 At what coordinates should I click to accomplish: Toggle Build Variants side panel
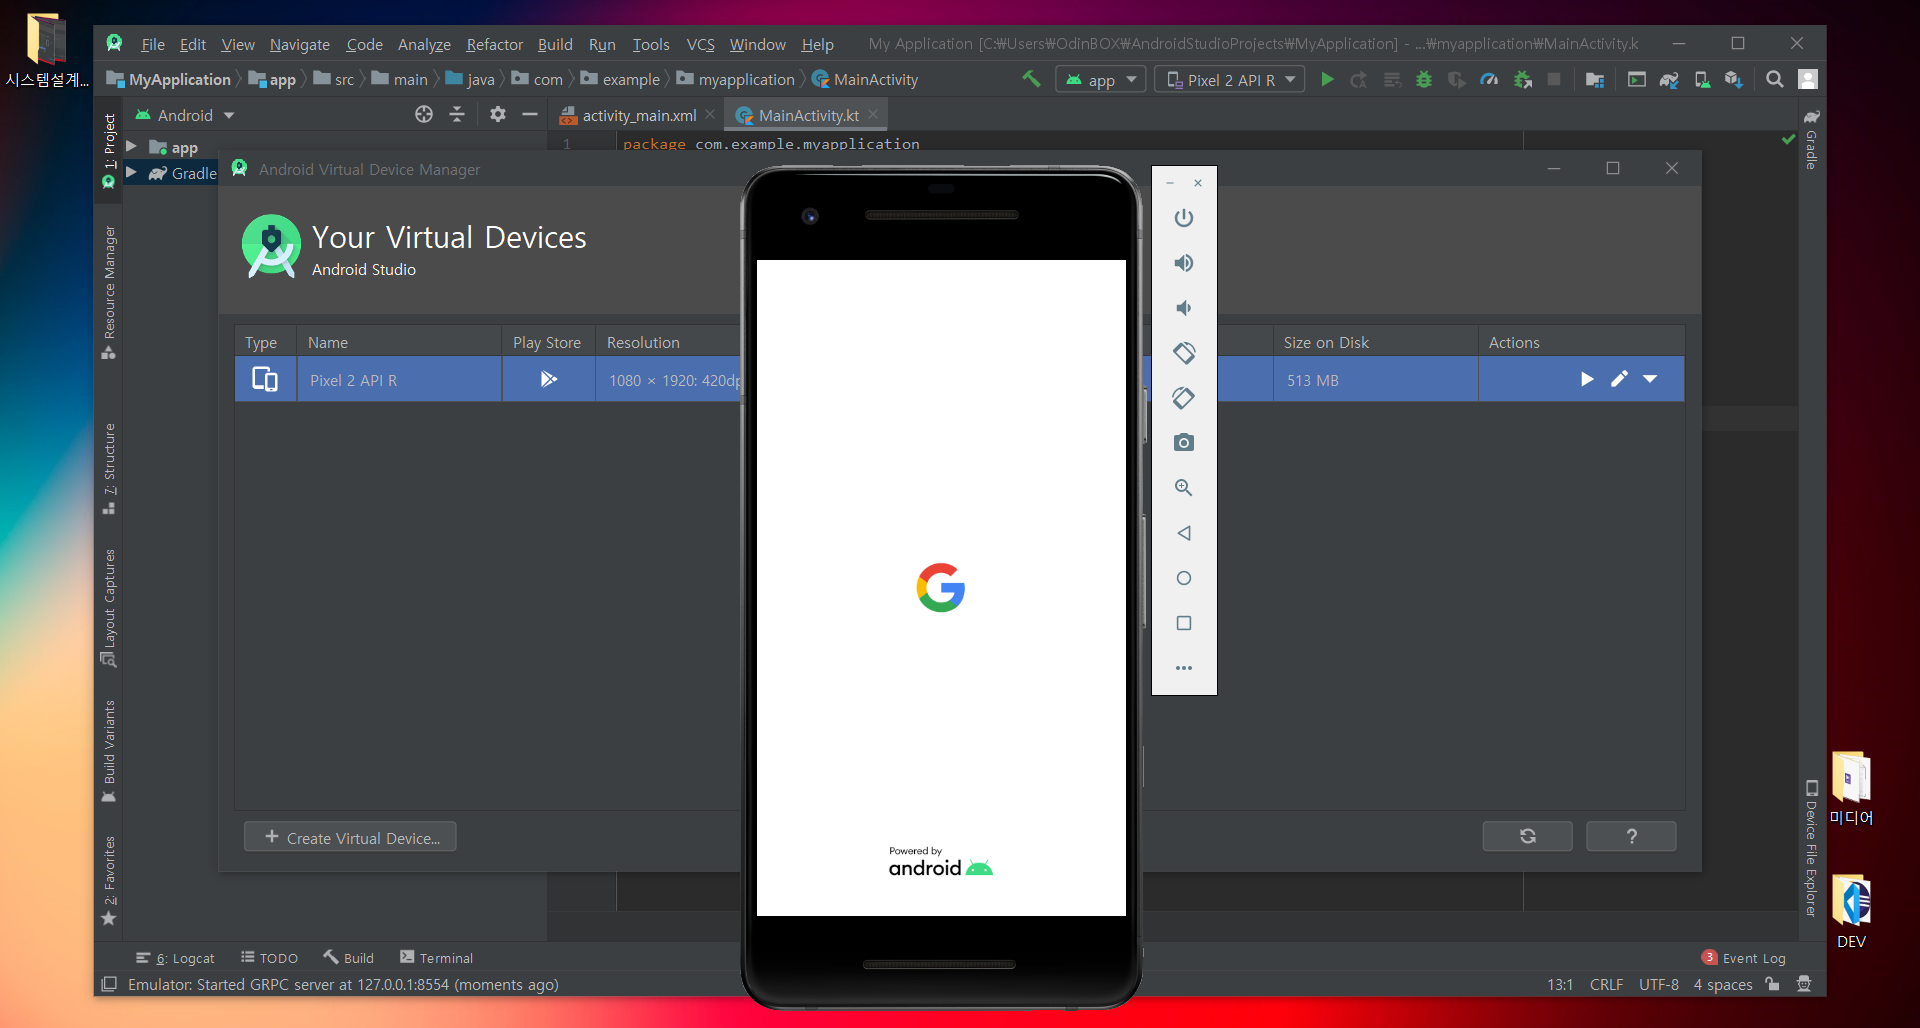[109, 751]
